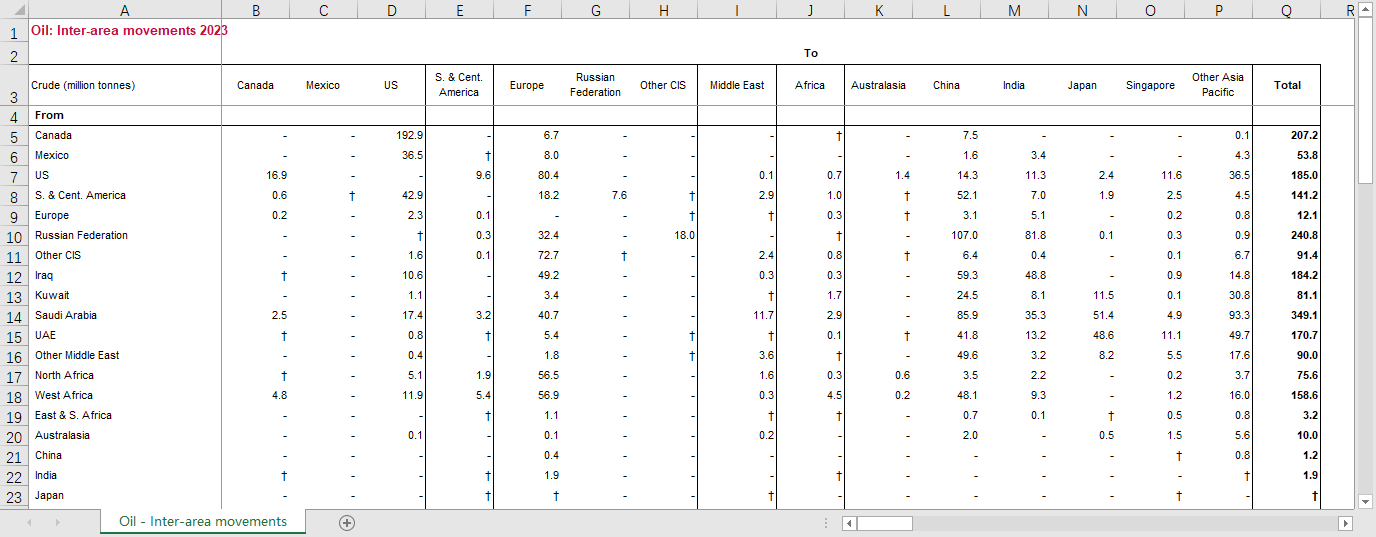Screen dimensions: 1376x537
Task: Open the Oil - Inter-area movements sheet tab
Action: click(x=203, y=521)
